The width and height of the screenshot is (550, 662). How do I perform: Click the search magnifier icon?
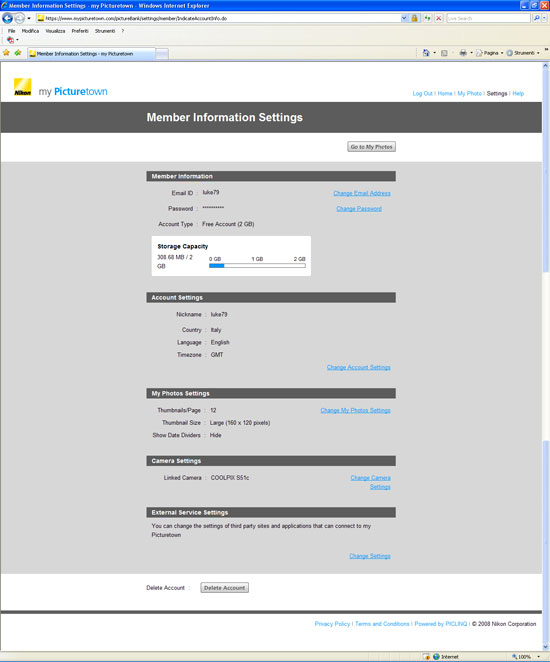(536, 19)
